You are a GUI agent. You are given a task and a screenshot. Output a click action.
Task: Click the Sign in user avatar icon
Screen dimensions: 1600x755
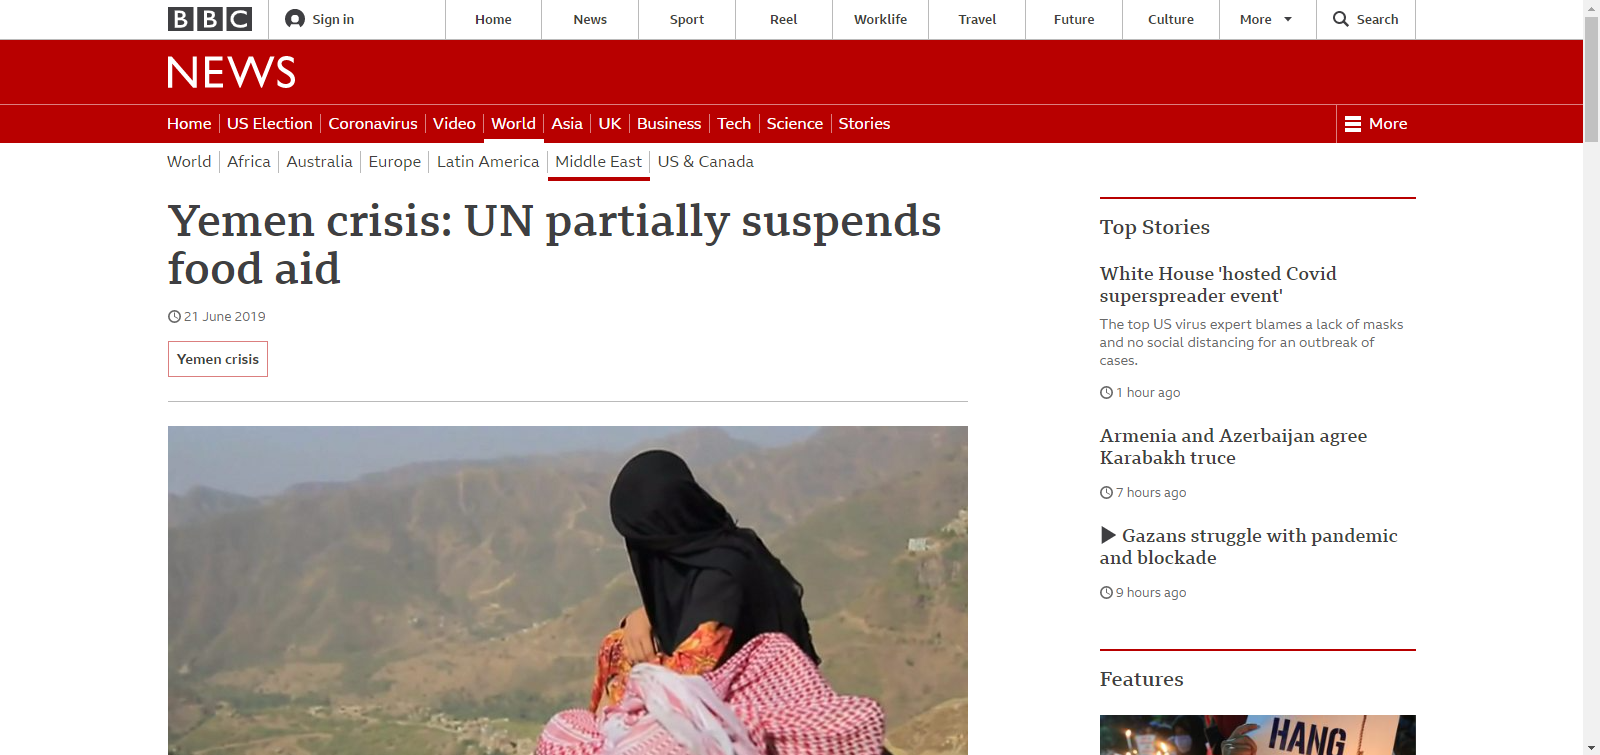coord(295,19)
